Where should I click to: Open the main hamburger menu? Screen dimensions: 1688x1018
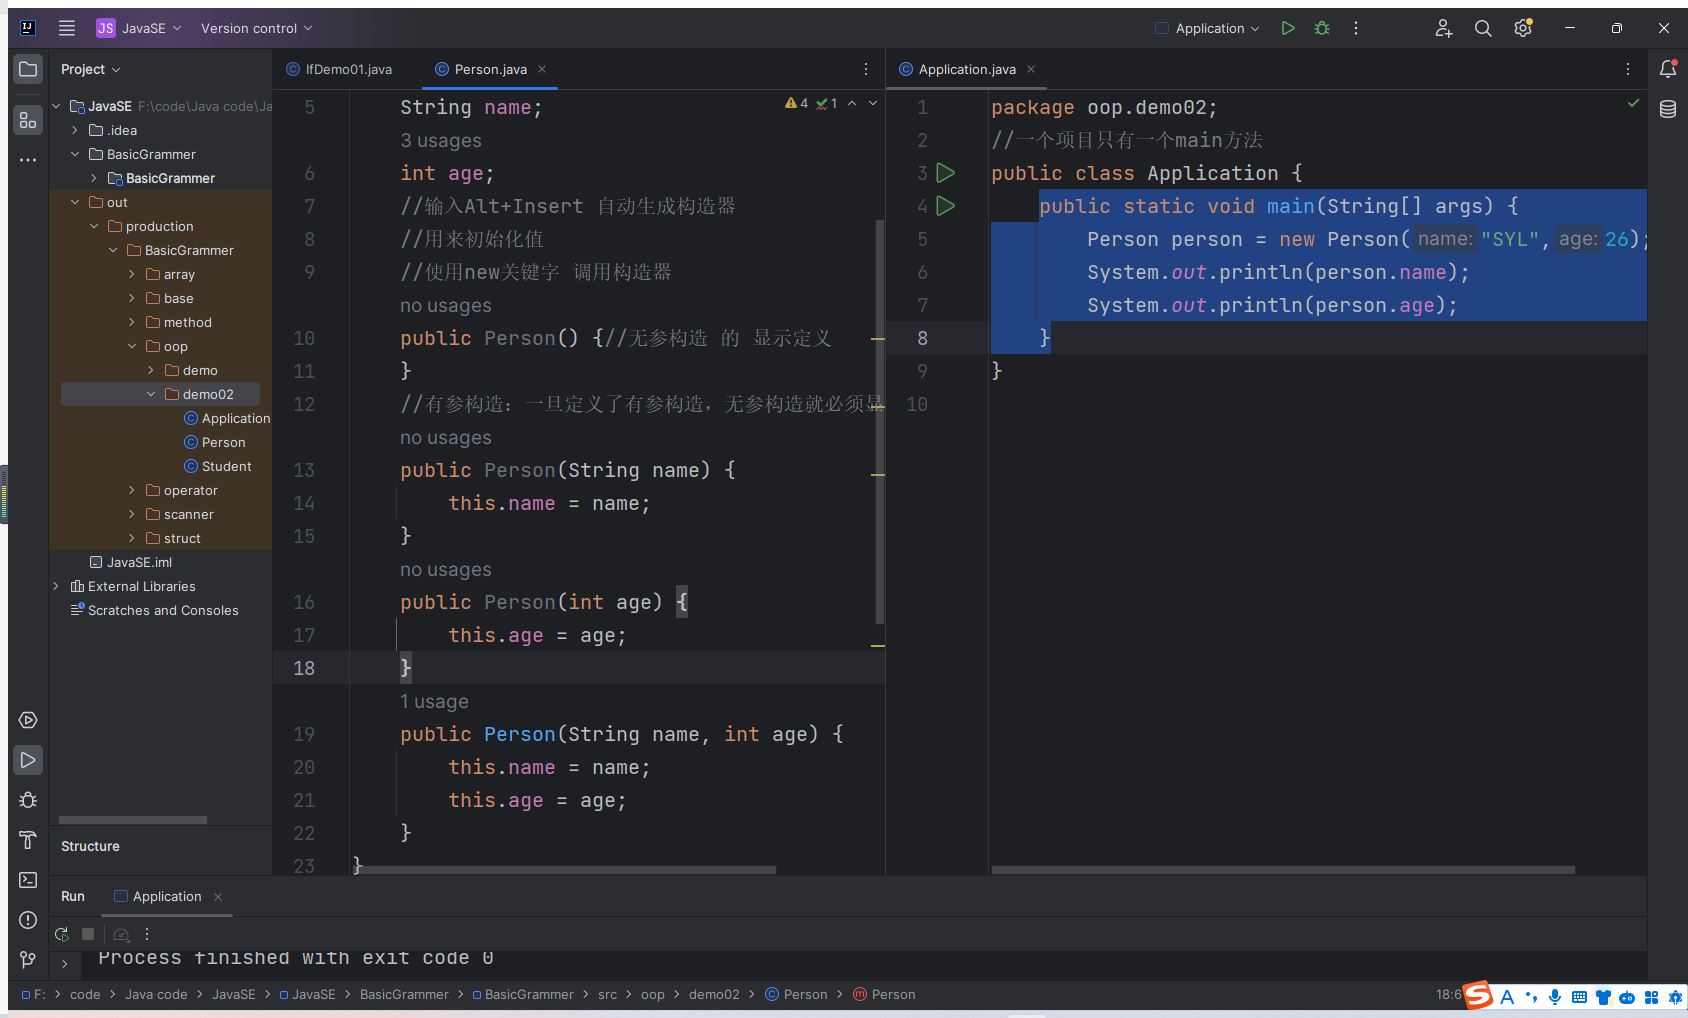click(67, 28)
